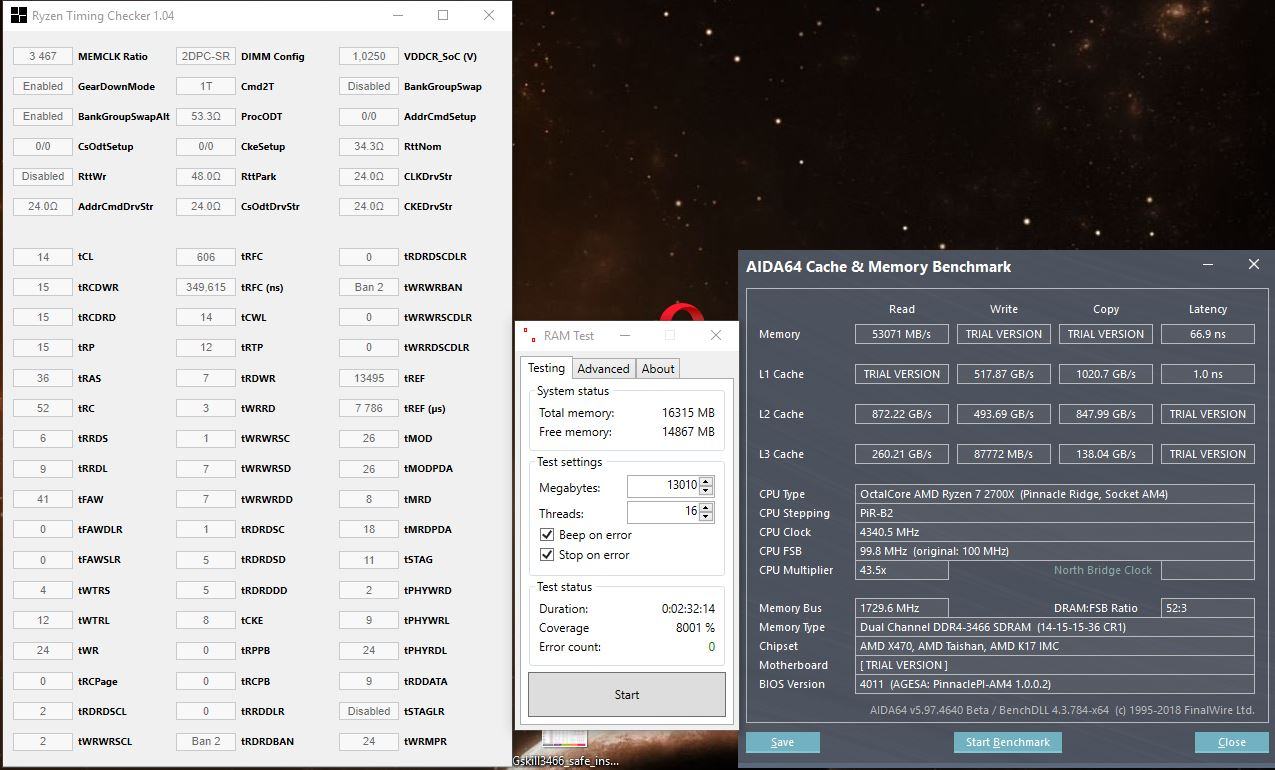Click the tFAW value 41
Image resolution: width=1275 pixels, height=770 pixels.
click(x=43, y=499)
